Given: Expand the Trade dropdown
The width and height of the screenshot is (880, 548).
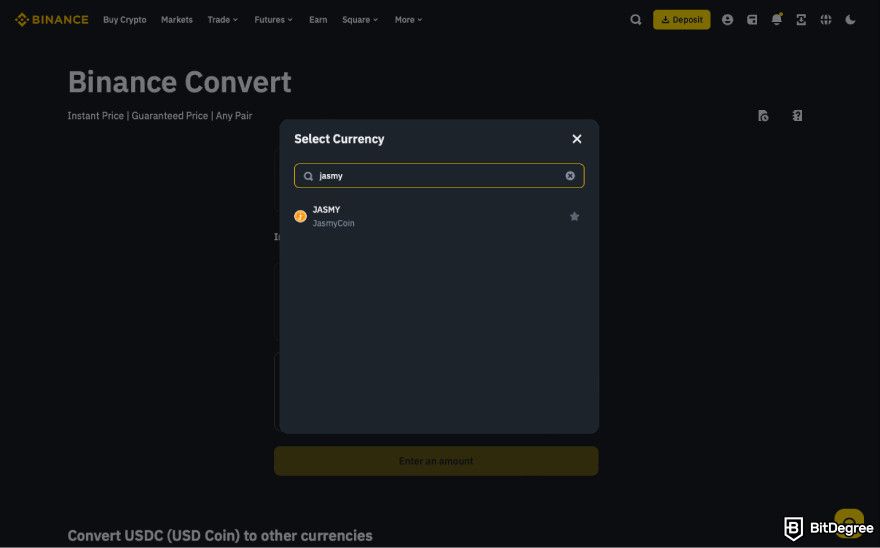Looking at the screenshot, I should click(223, 20).
